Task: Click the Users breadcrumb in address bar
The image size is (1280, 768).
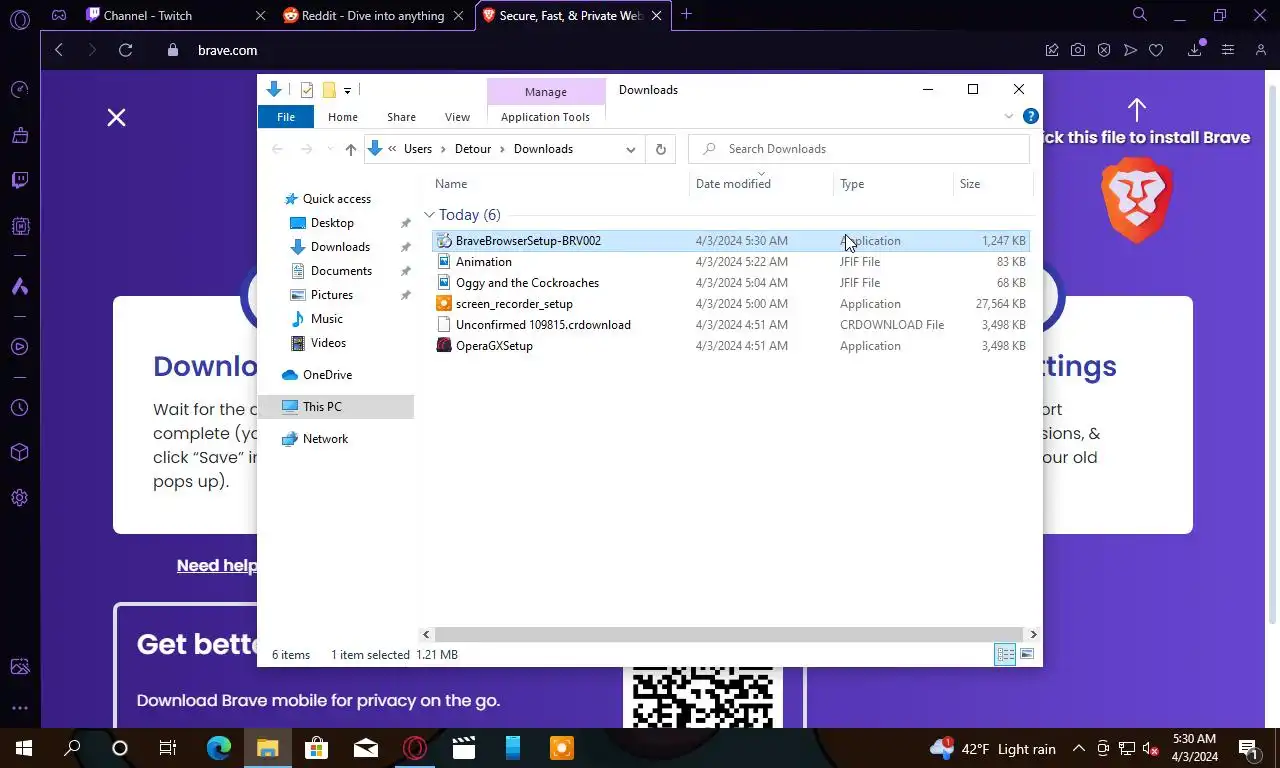Action: click(x=418, y=149)
